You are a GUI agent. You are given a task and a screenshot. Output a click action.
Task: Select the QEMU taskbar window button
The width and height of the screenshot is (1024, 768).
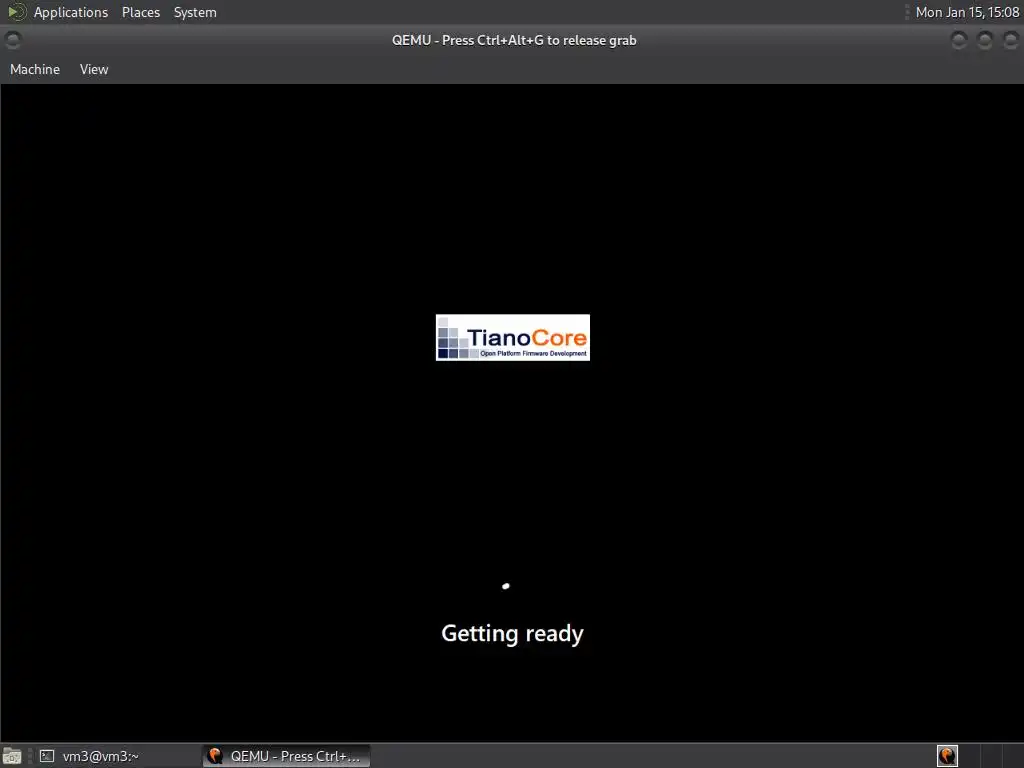pos(286,756)
